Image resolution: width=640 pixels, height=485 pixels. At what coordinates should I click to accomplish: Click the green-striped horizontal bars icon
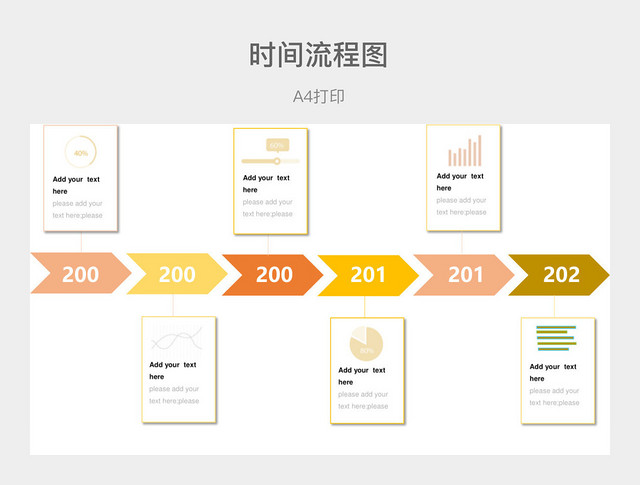(x=556, y=338)
